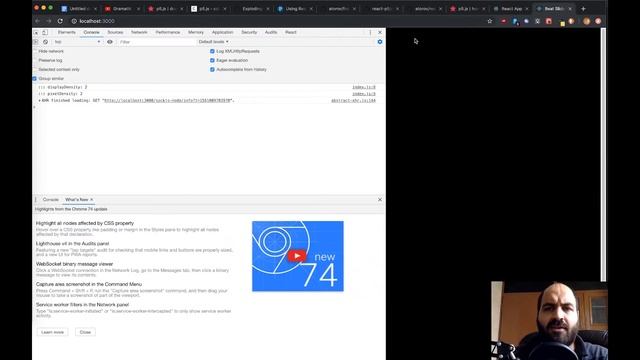Open the JavaScript context 'top' dropdown

point(77,42)
